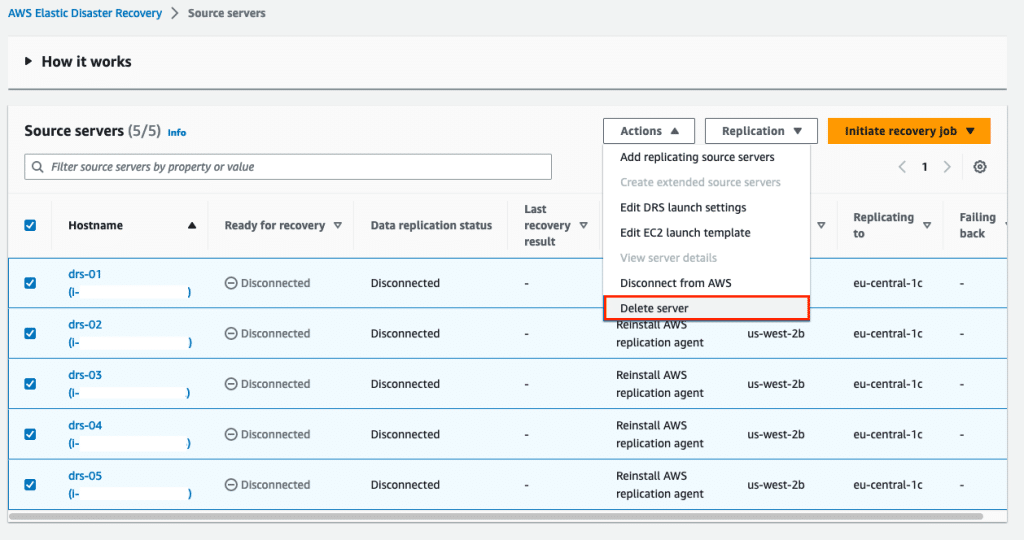Select Delete server menu entry
The image size is (1024, 540).
(x=707, y=308)
